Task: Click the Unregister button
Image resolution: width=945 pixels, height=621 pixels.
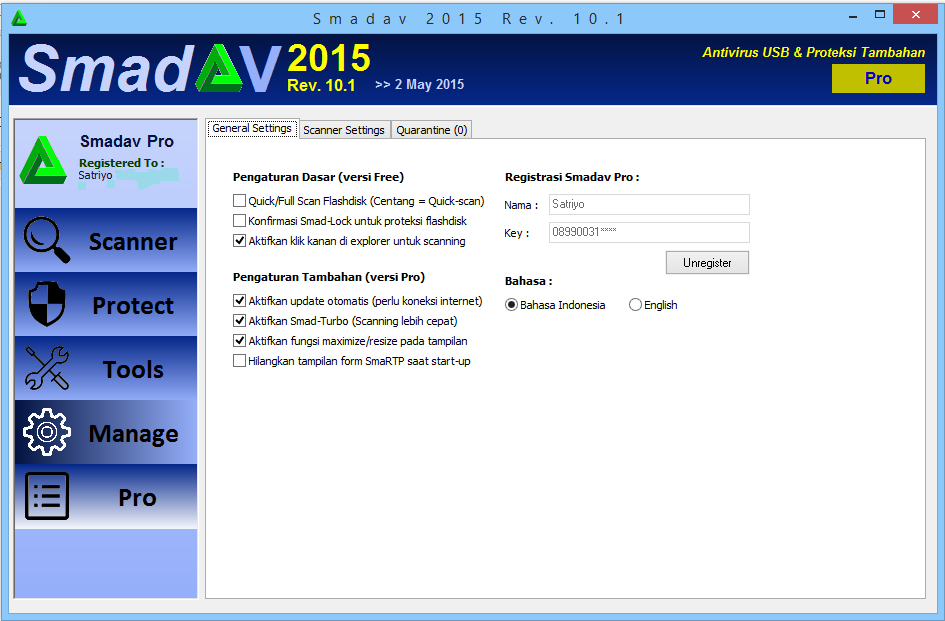Action: click(707, 263)
